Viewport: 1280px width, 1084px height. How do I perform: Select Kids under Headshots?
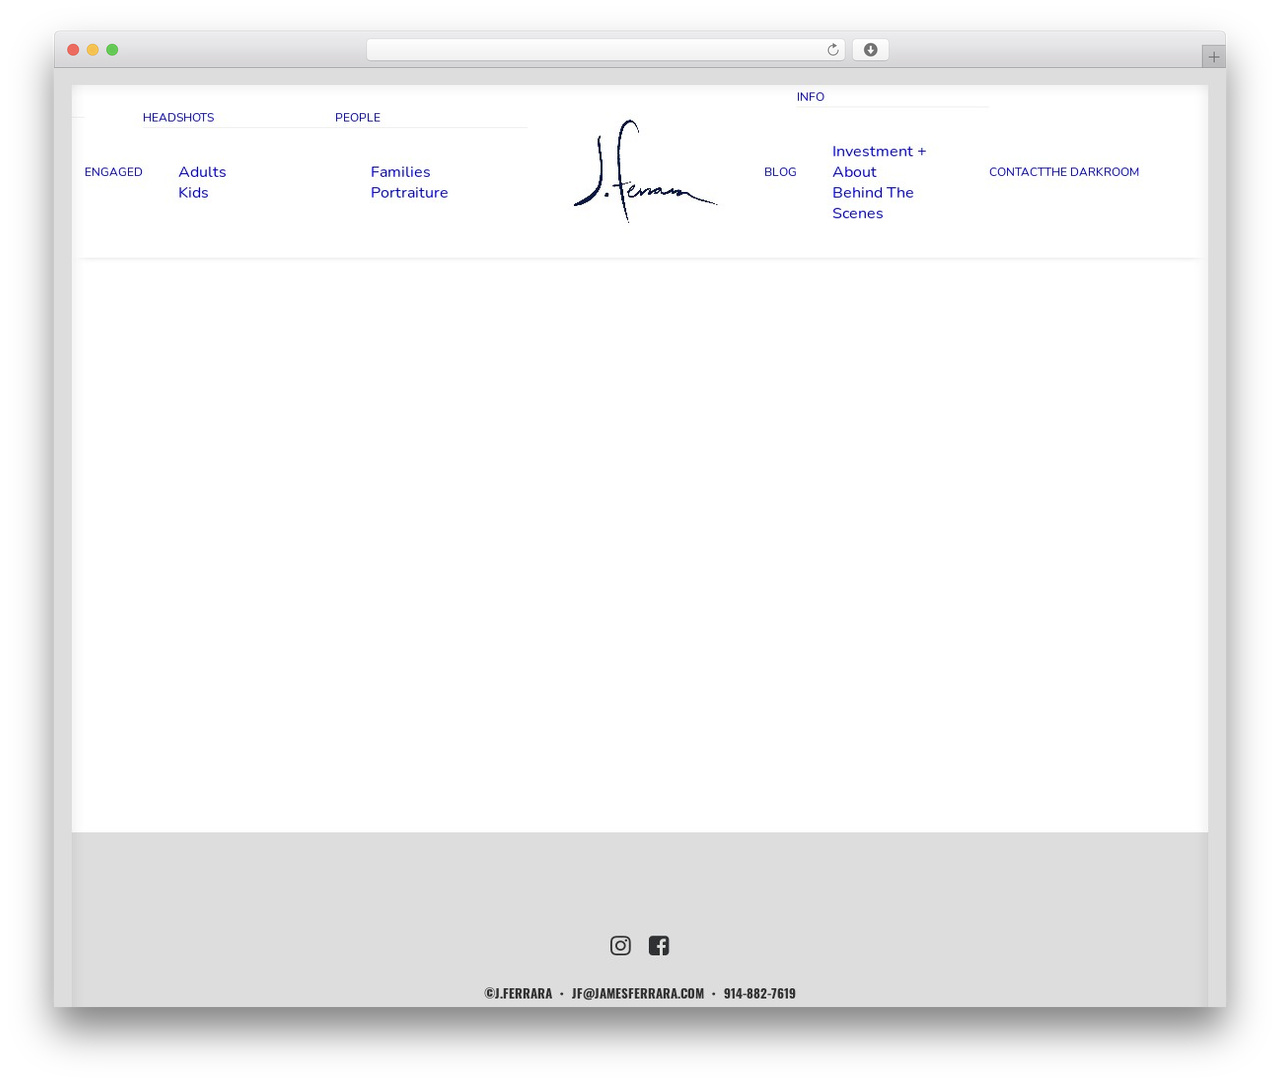193,193
